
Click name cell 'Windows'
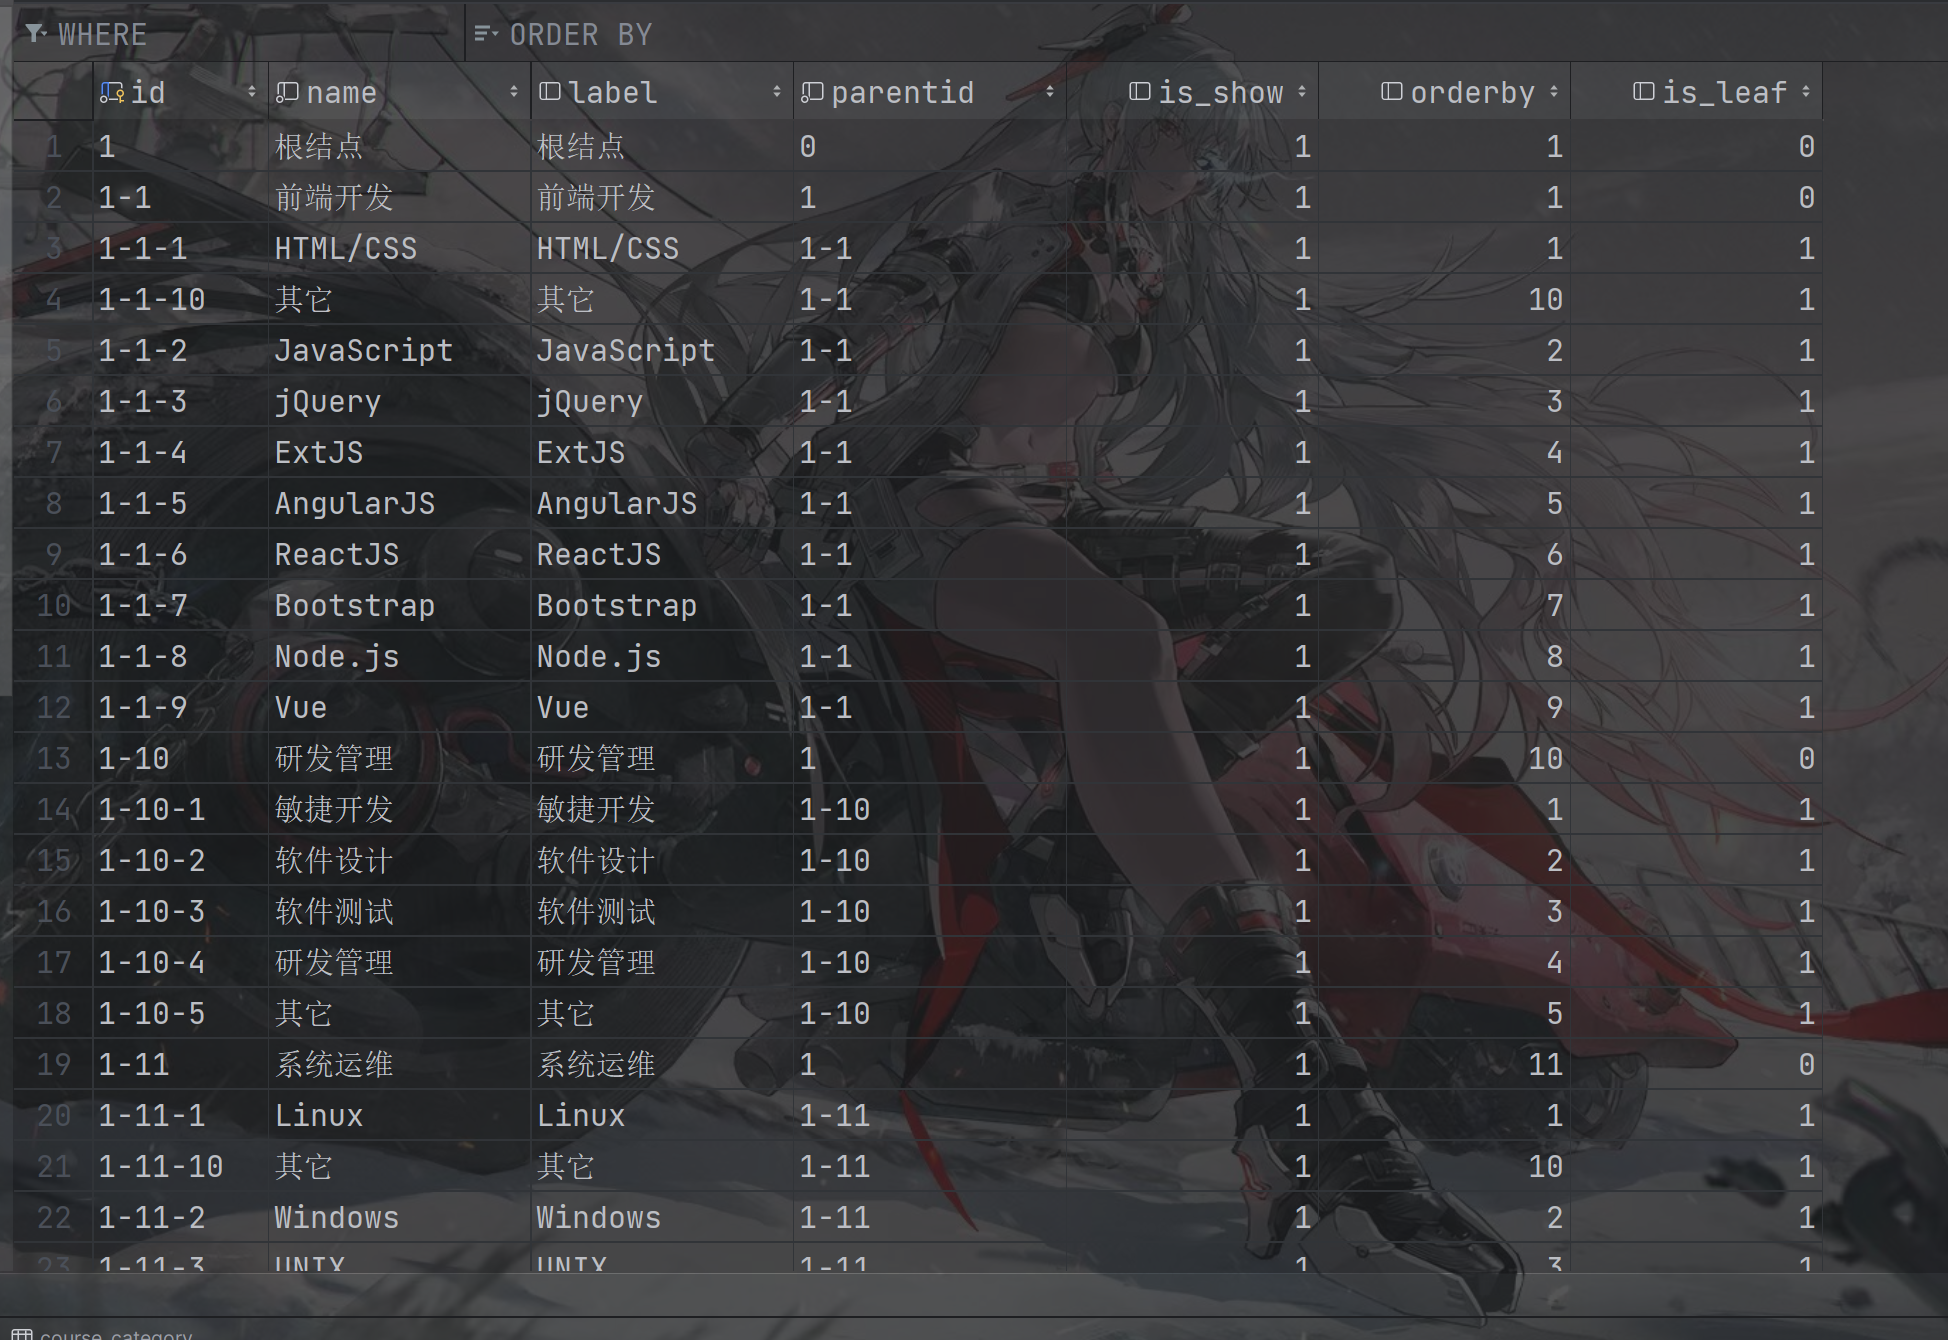pos(399,1218)
